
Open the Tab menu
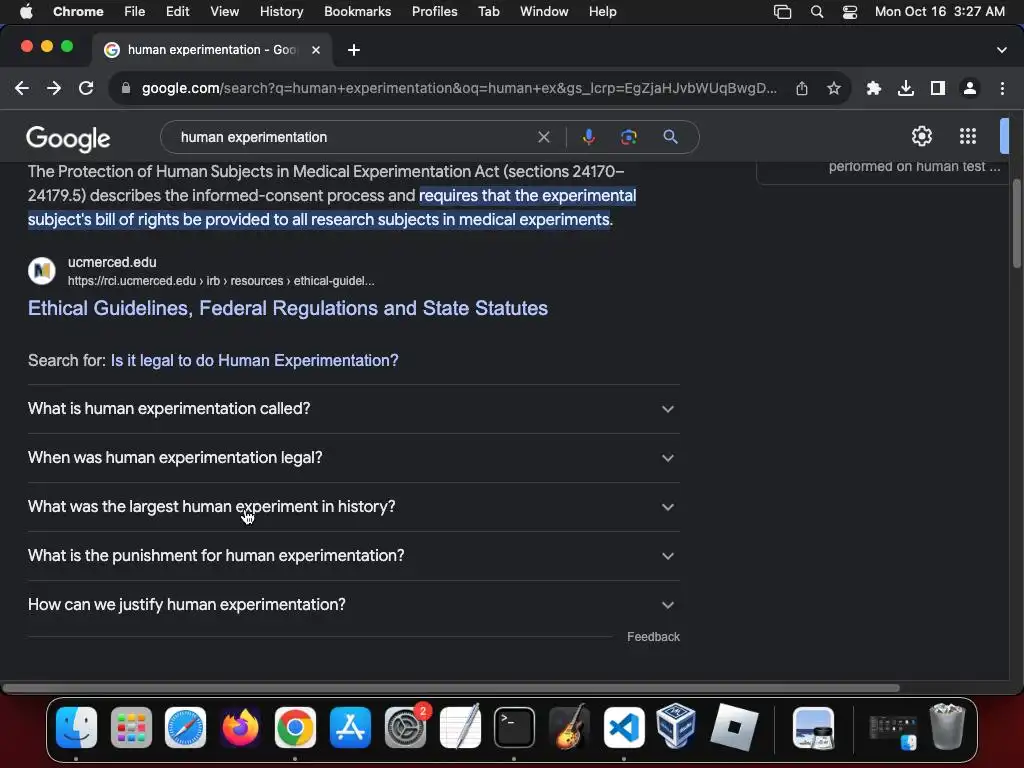pos(488,12)
